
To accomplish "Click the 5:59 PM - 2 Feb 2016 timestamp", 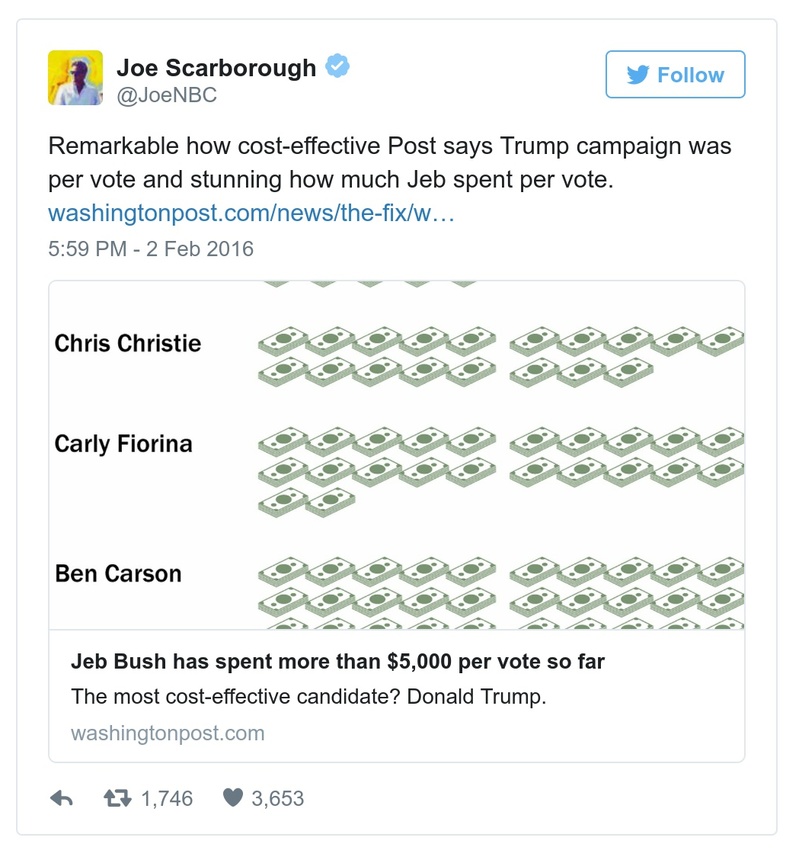I will coord(151,249).
